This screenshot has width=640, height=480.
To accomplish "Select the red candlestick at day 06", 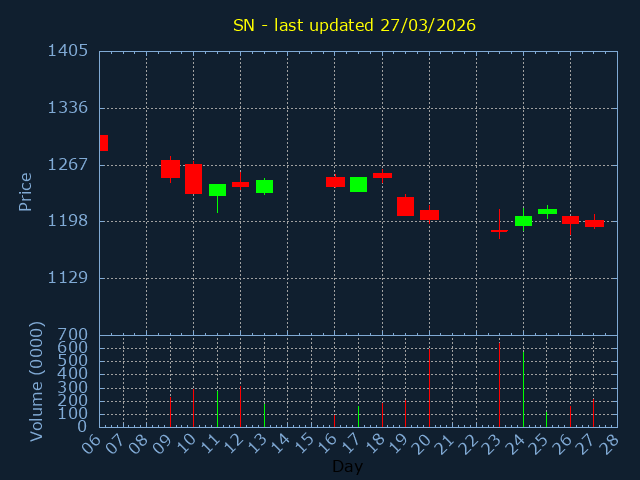I will (103, 143).
